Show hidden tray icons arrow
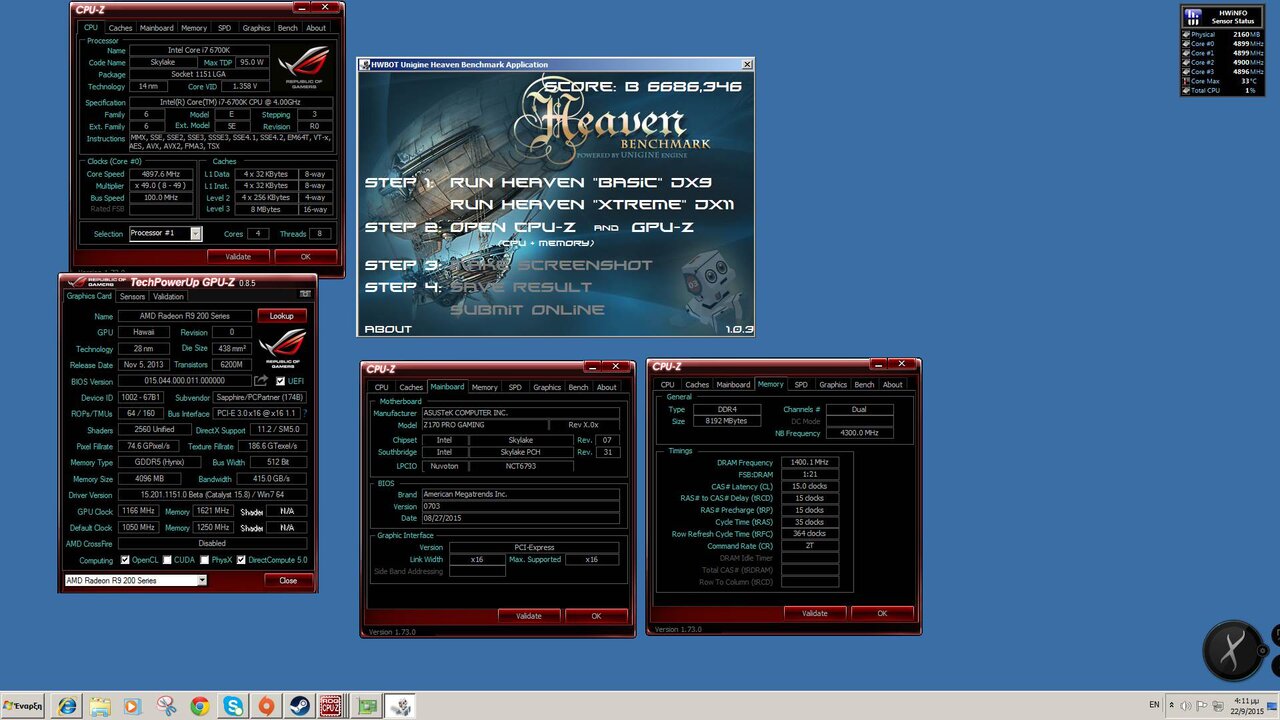The width and height of the screenshot is (1280, 720). pyautogui.click(x=1171, y=705)
